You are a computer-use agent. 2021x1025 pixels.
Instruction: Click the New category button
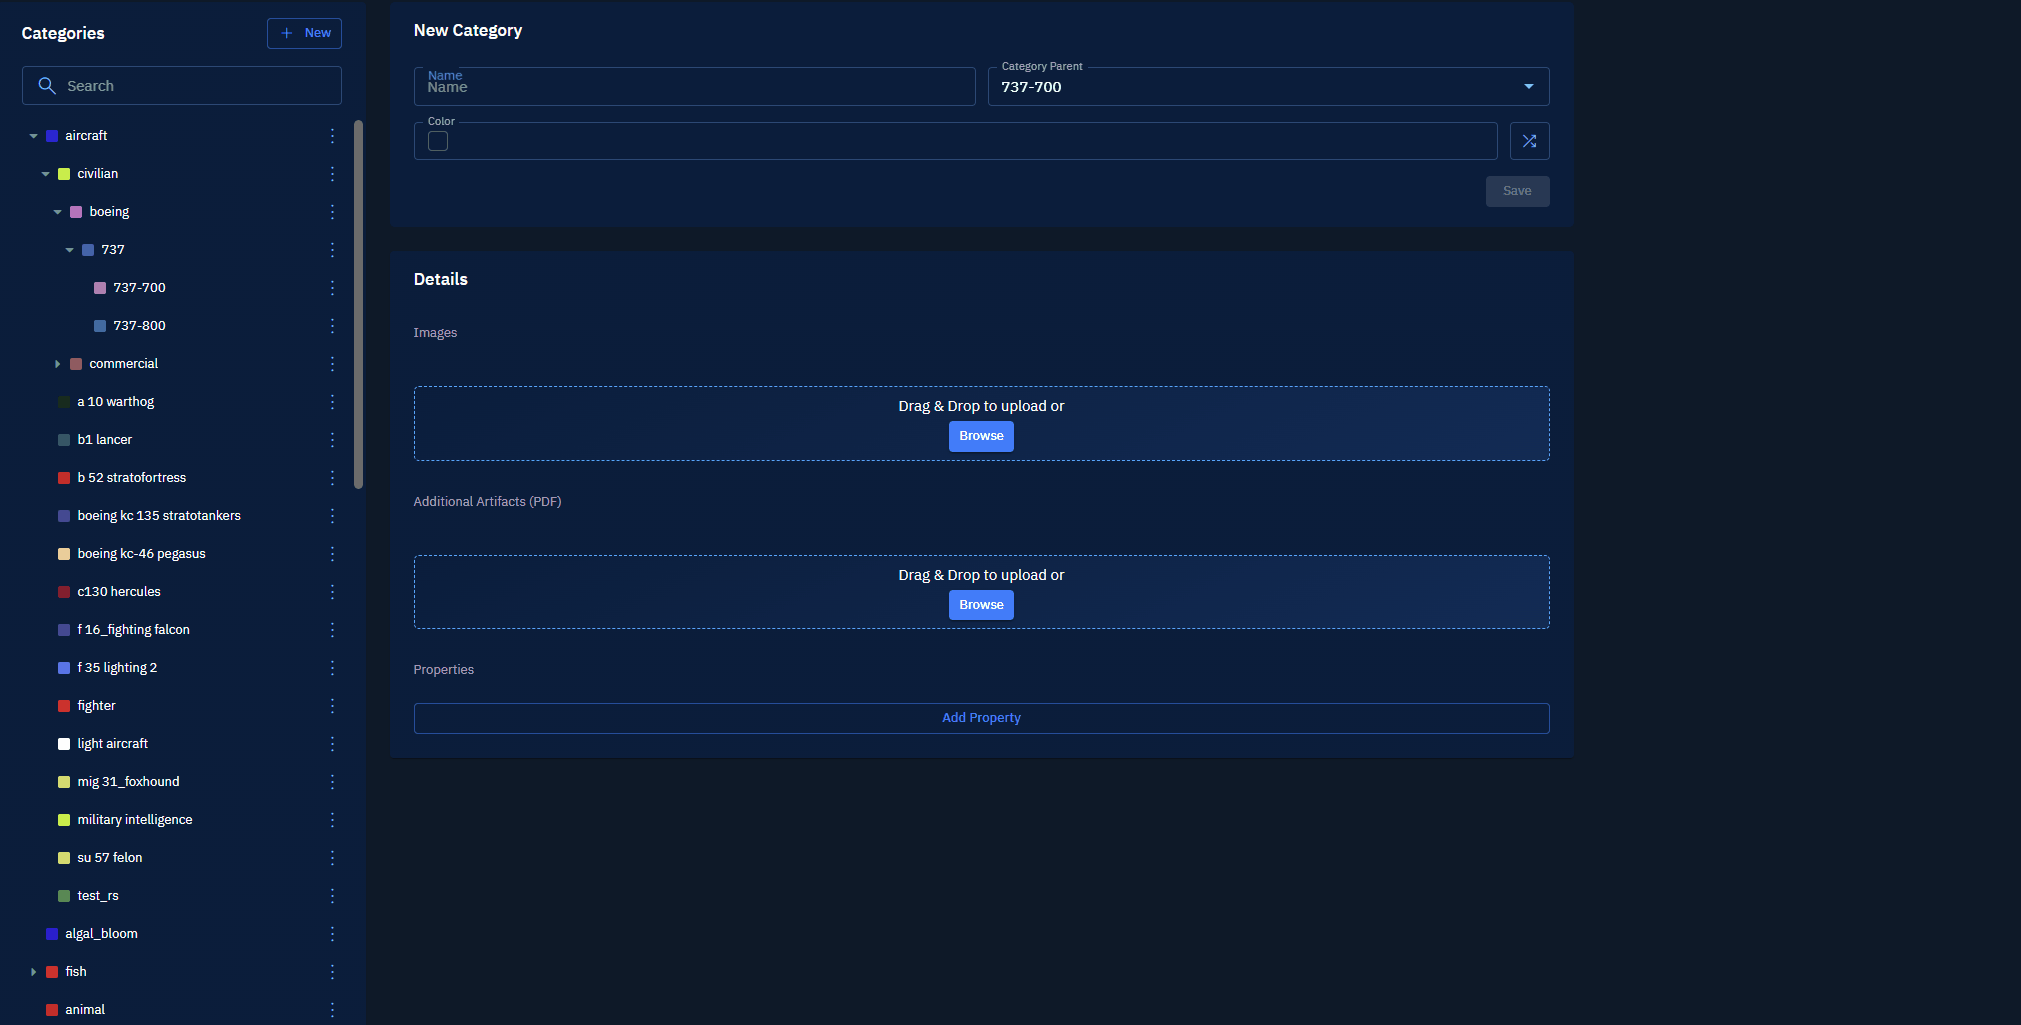[x=304, y=33]
